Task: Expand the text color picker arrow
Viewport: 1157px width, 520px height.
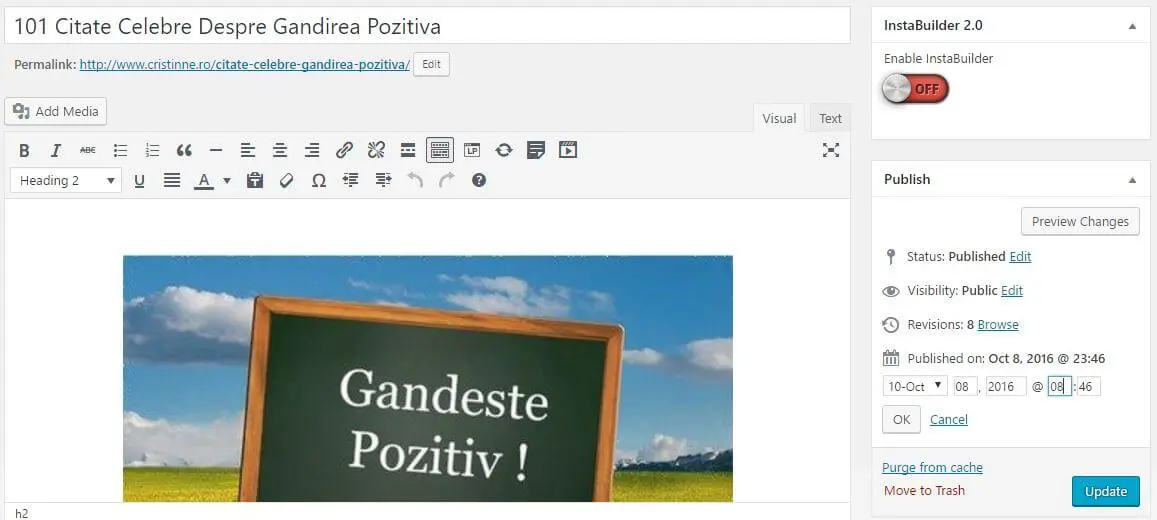Action: [227, 181]
